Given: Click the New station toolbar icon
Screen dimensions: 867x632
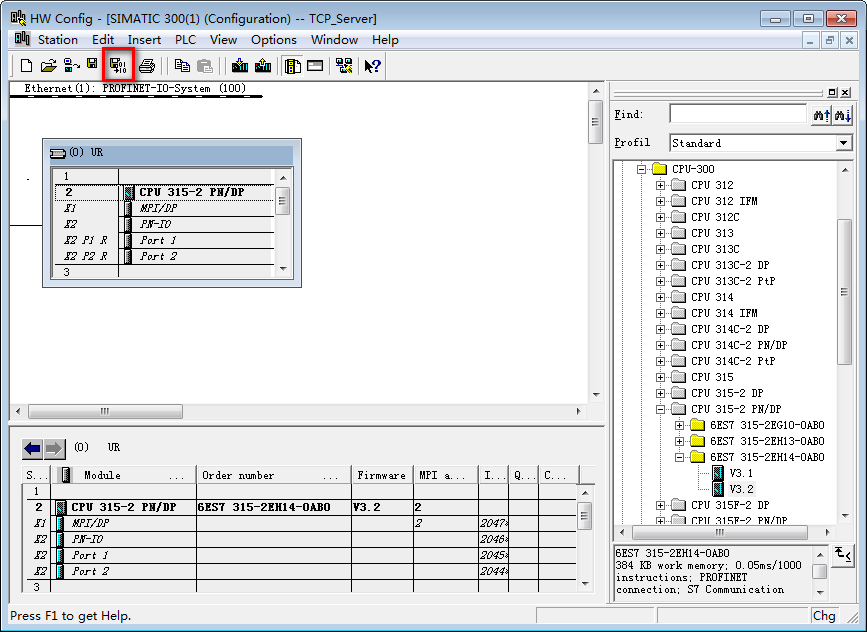Looking at the screenshot, I should tap(27, 66).
